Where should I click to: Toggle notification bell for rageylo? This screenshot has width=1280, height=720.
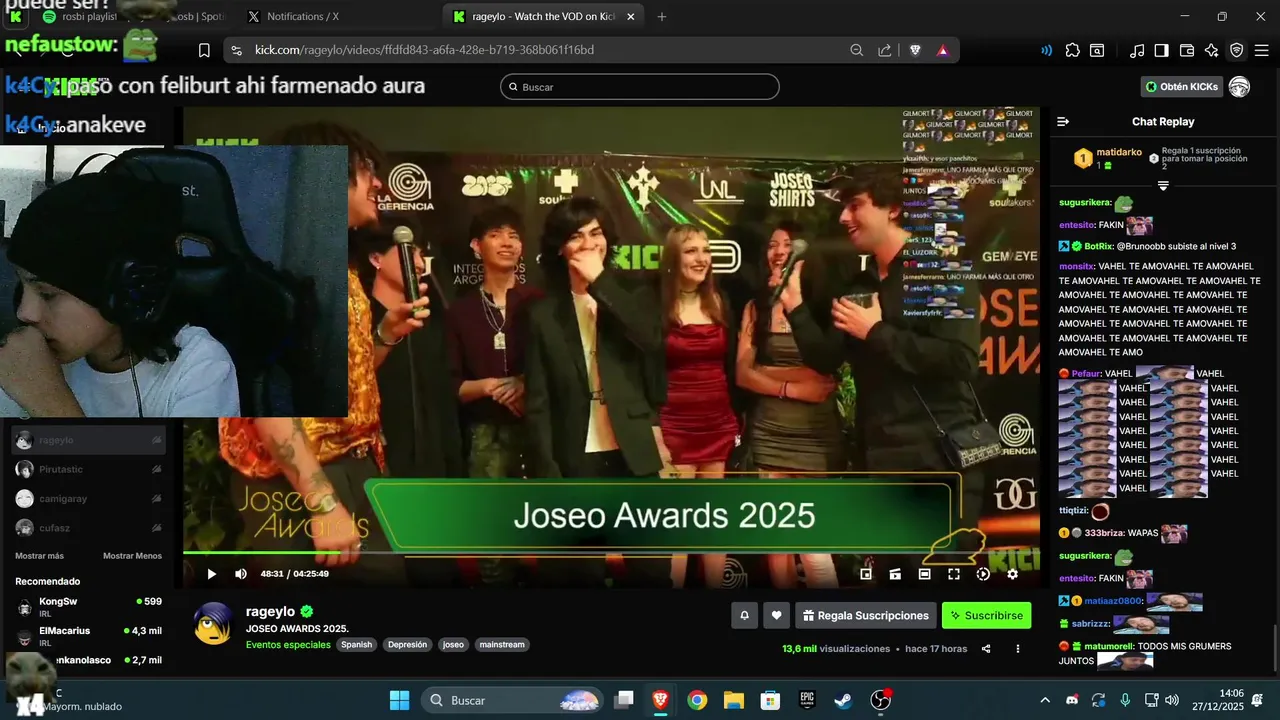[744, 616]
